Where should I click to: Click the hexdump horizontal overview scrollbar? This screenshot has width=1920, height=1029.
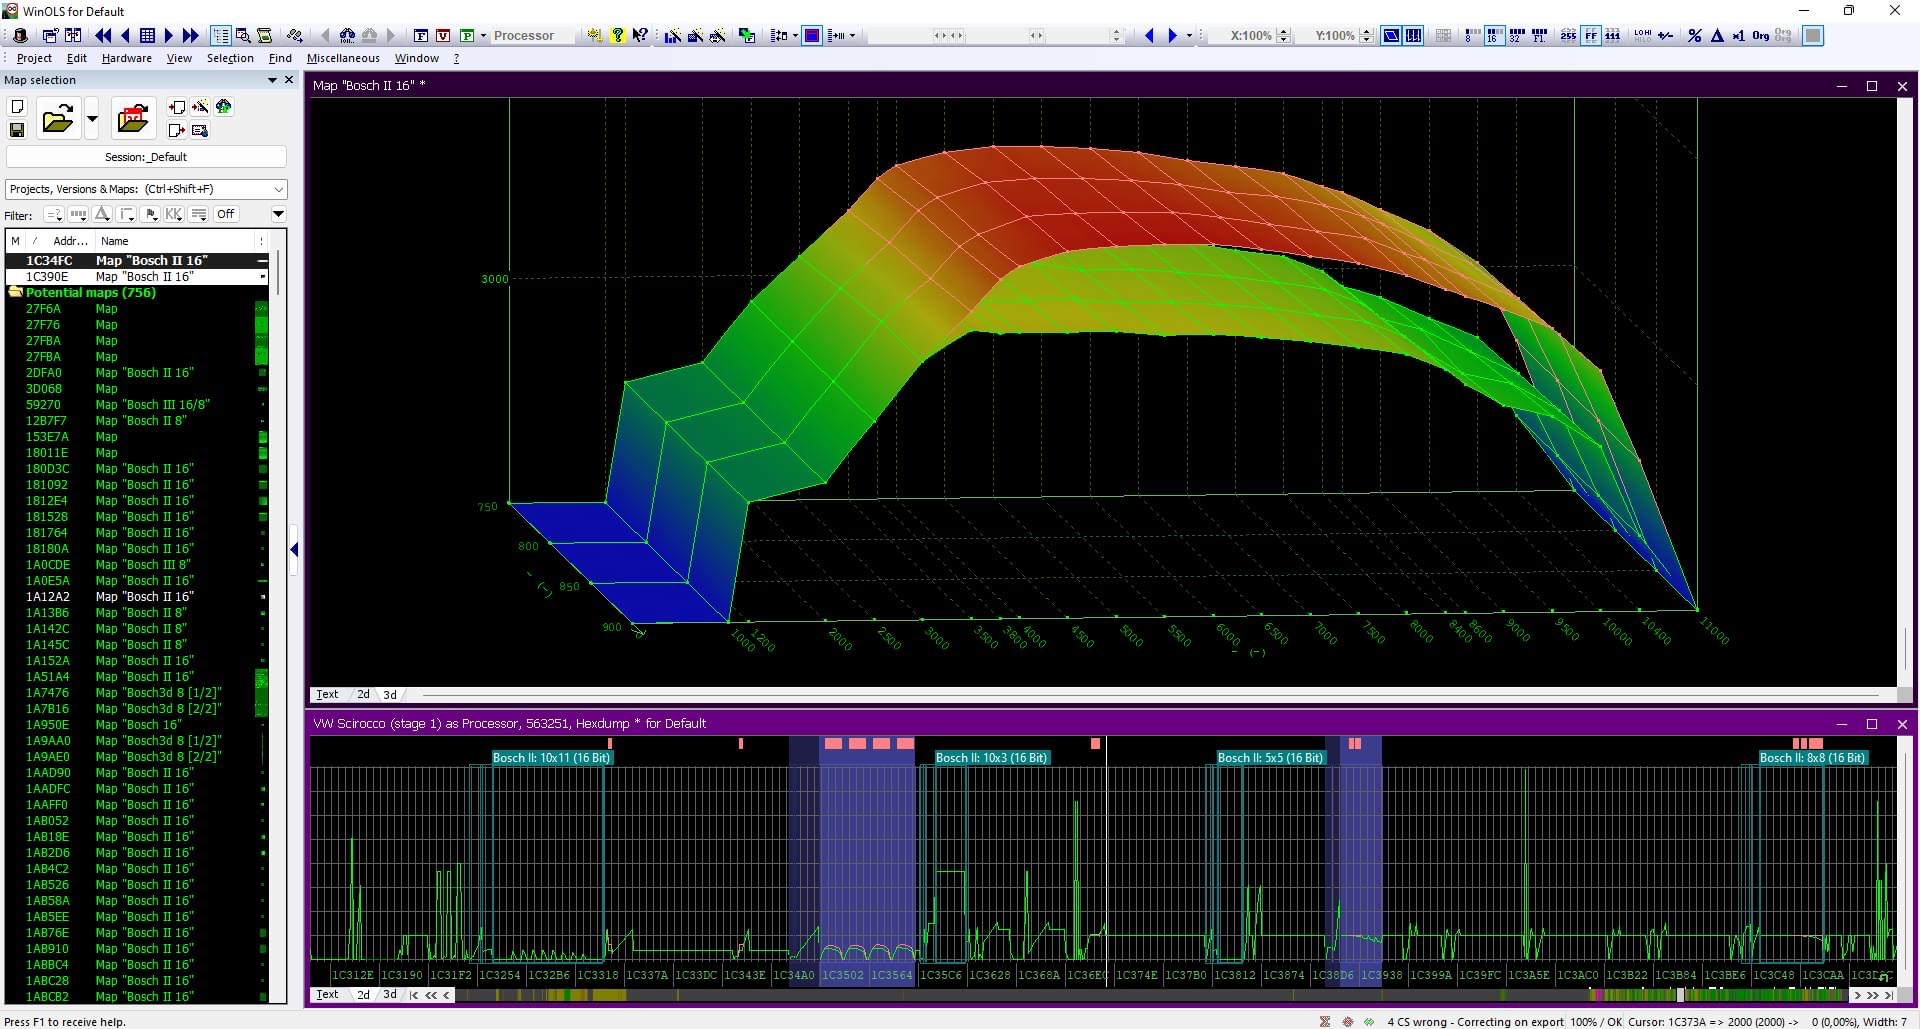[1150, 995]
